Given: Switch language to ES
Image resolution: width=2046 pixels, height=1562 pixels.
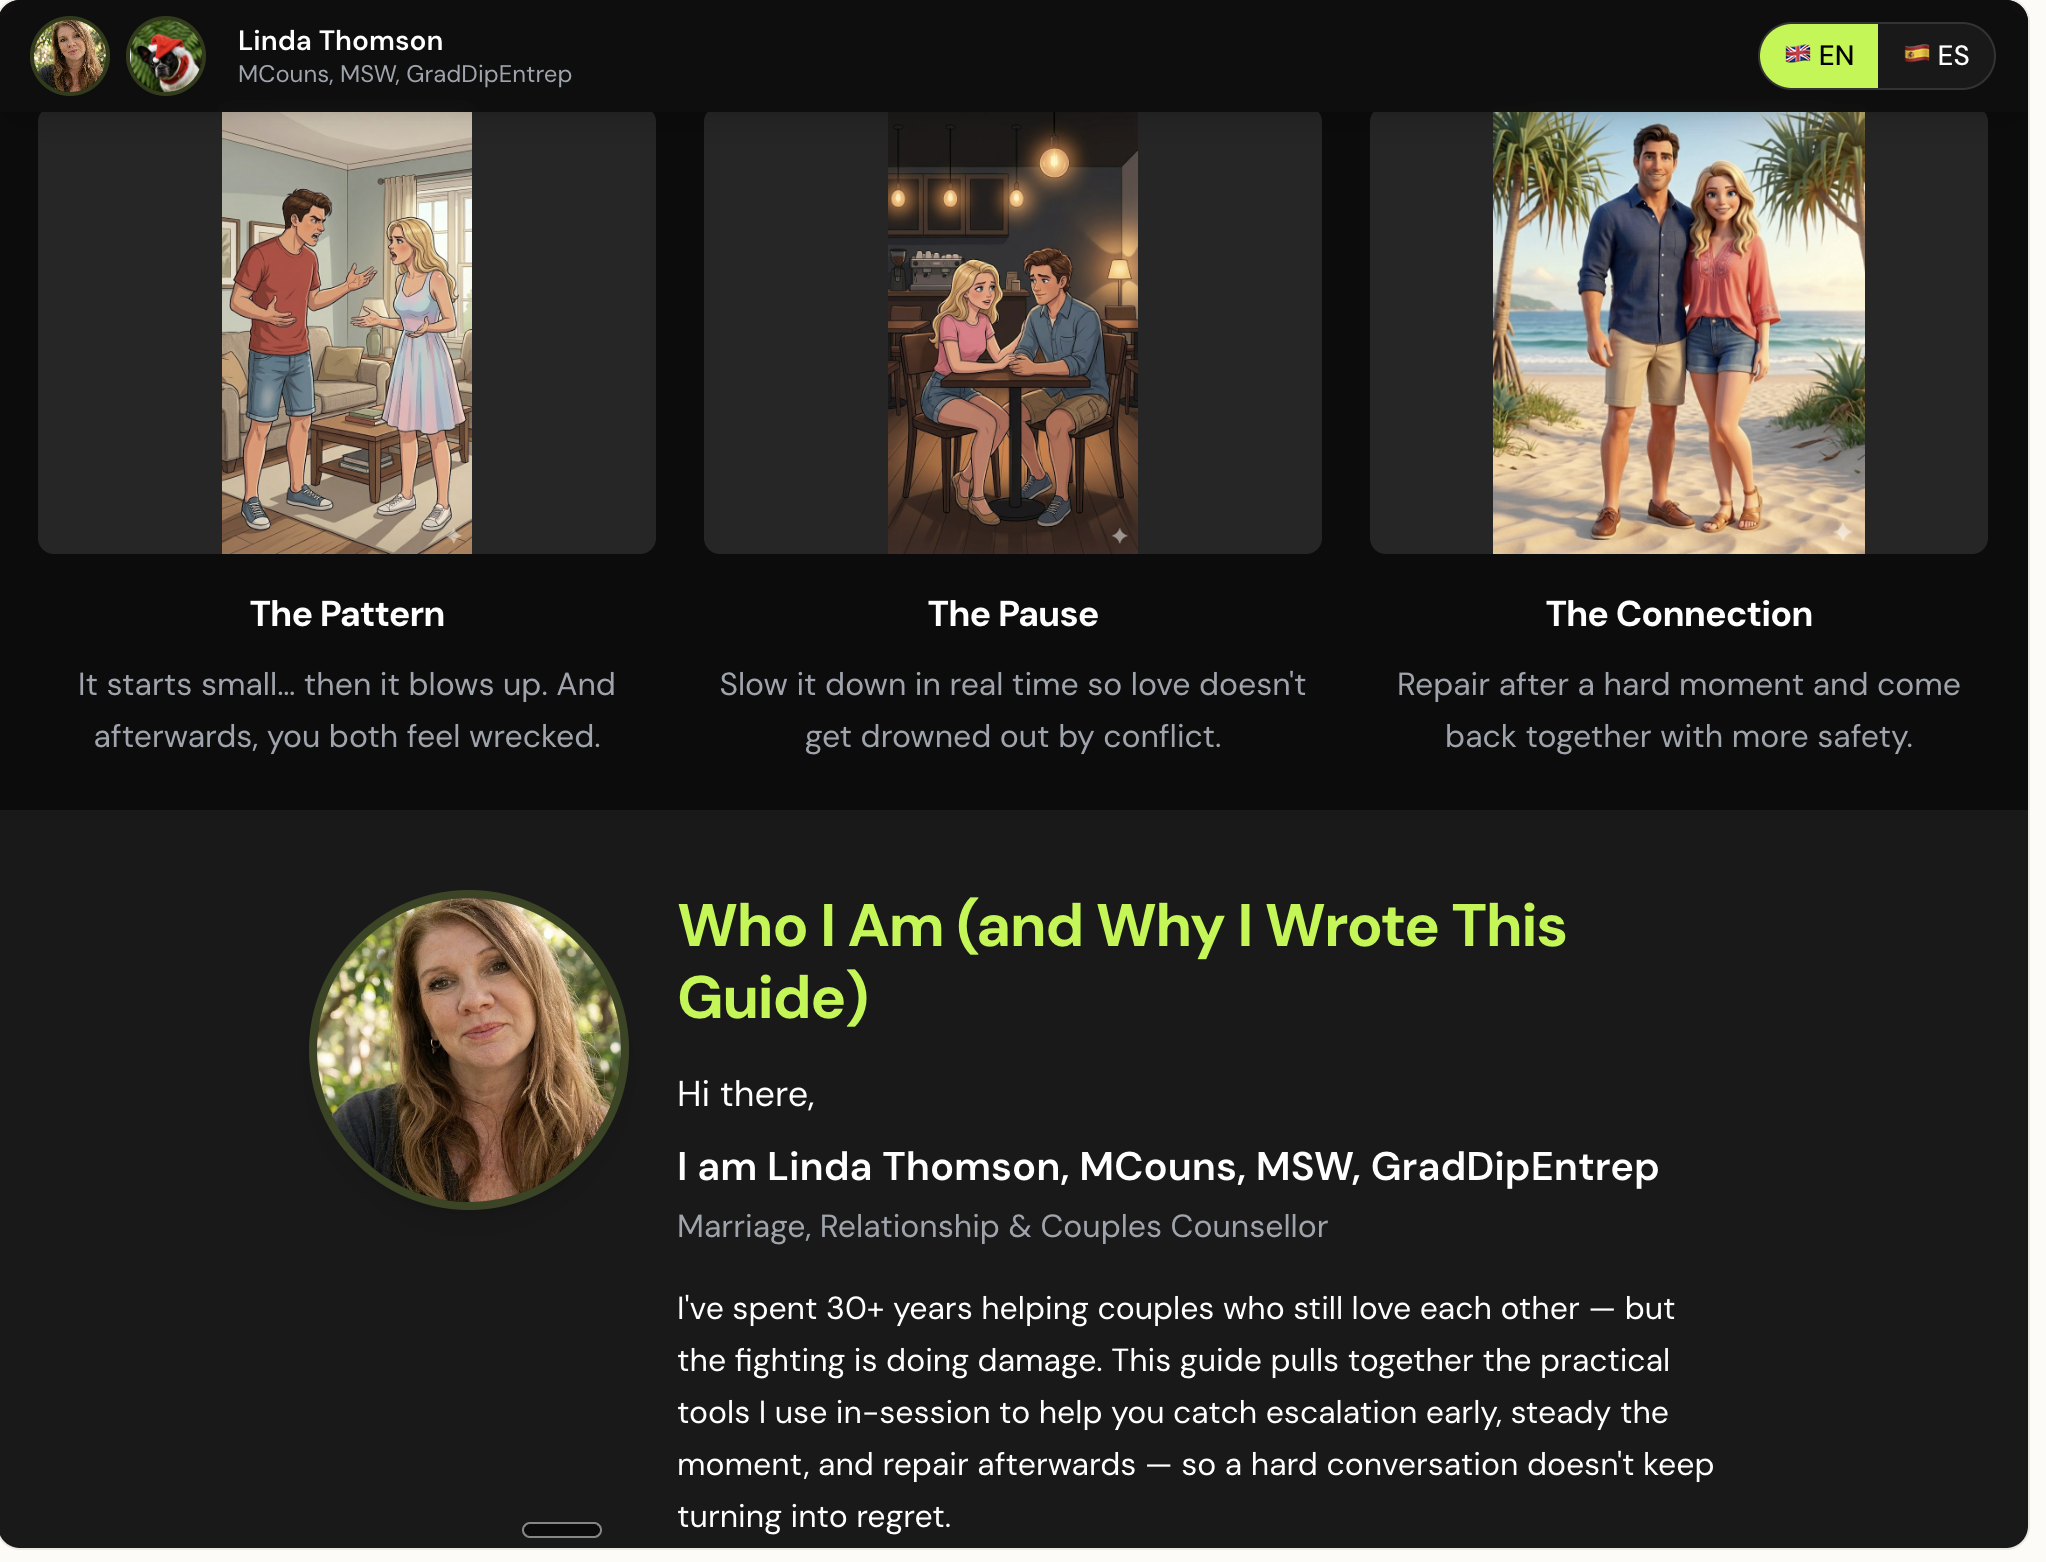Looking at the screenshot, I should 1936,56.
